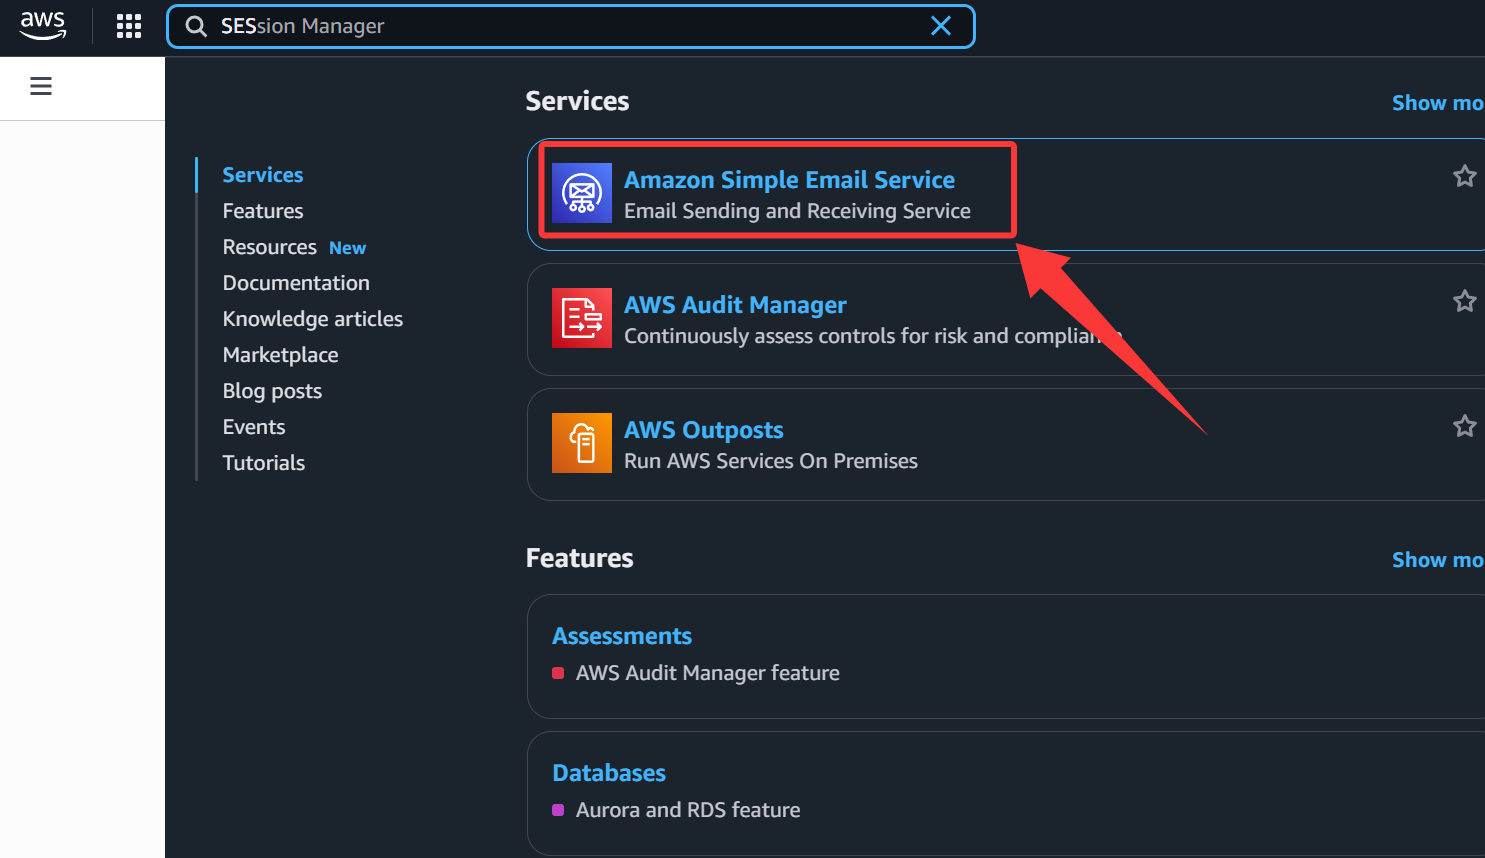Show more Features results
The image size is (1485, 858).
point(1438,560)
